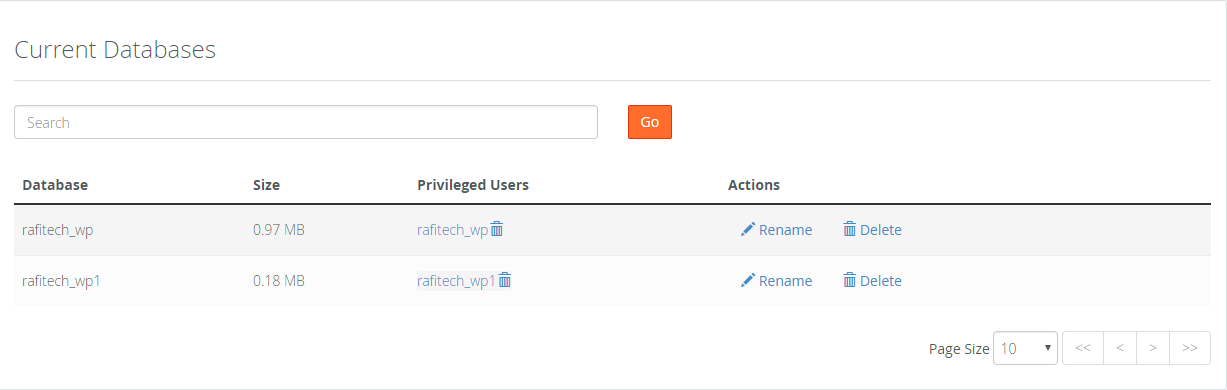The image size is (1227, 390).
Task: Open privileged user rafitech_wp link
Action: coord(452,229)
